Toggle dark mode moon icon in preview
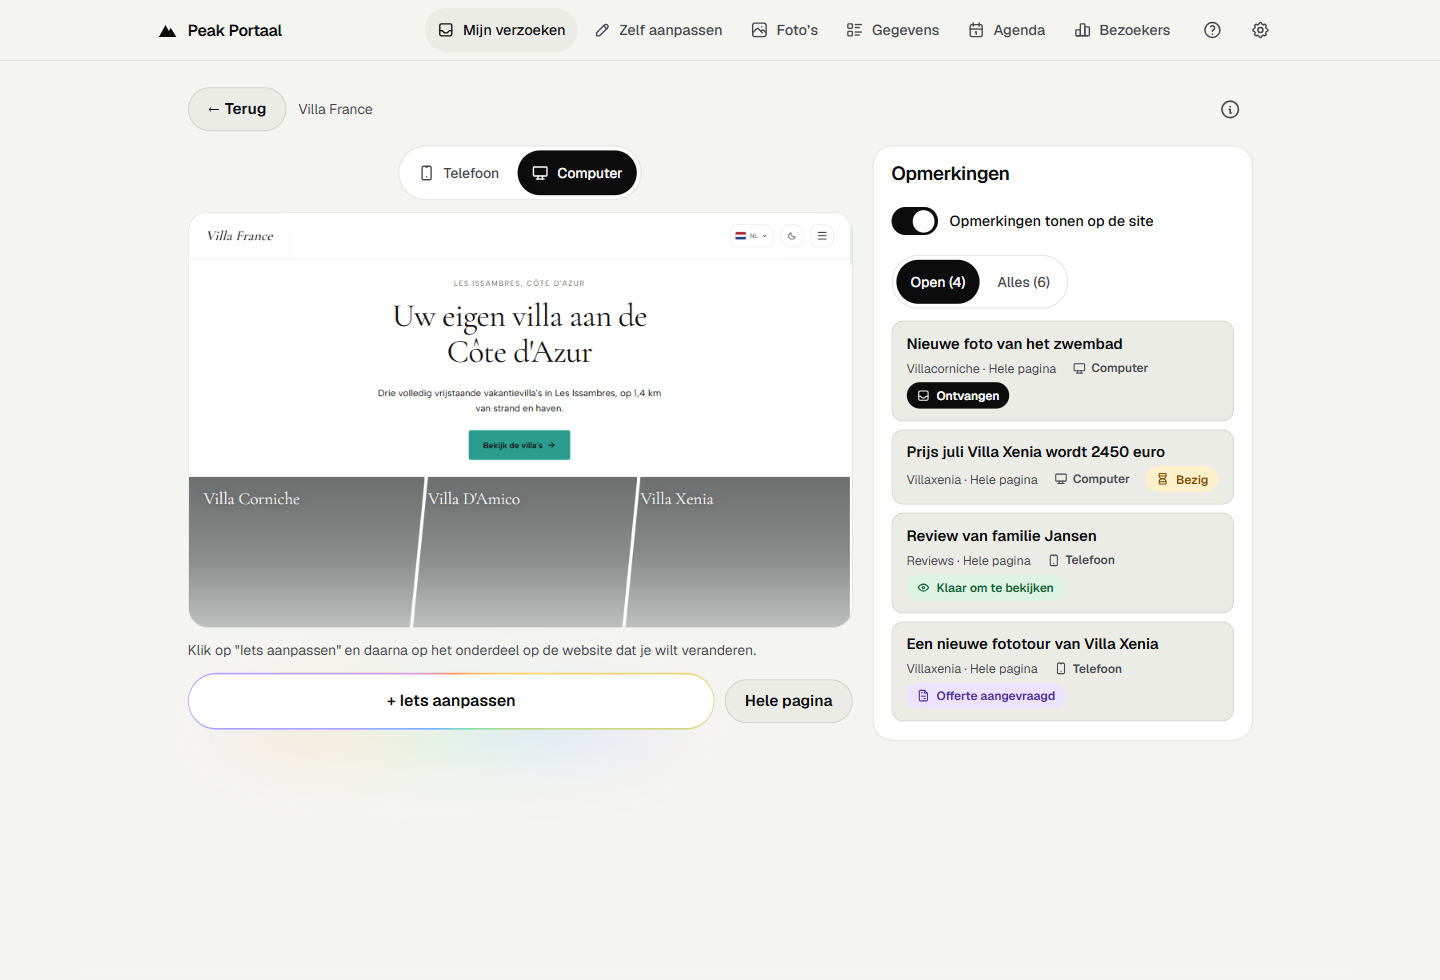The image size is (1440, 980). 792,236
